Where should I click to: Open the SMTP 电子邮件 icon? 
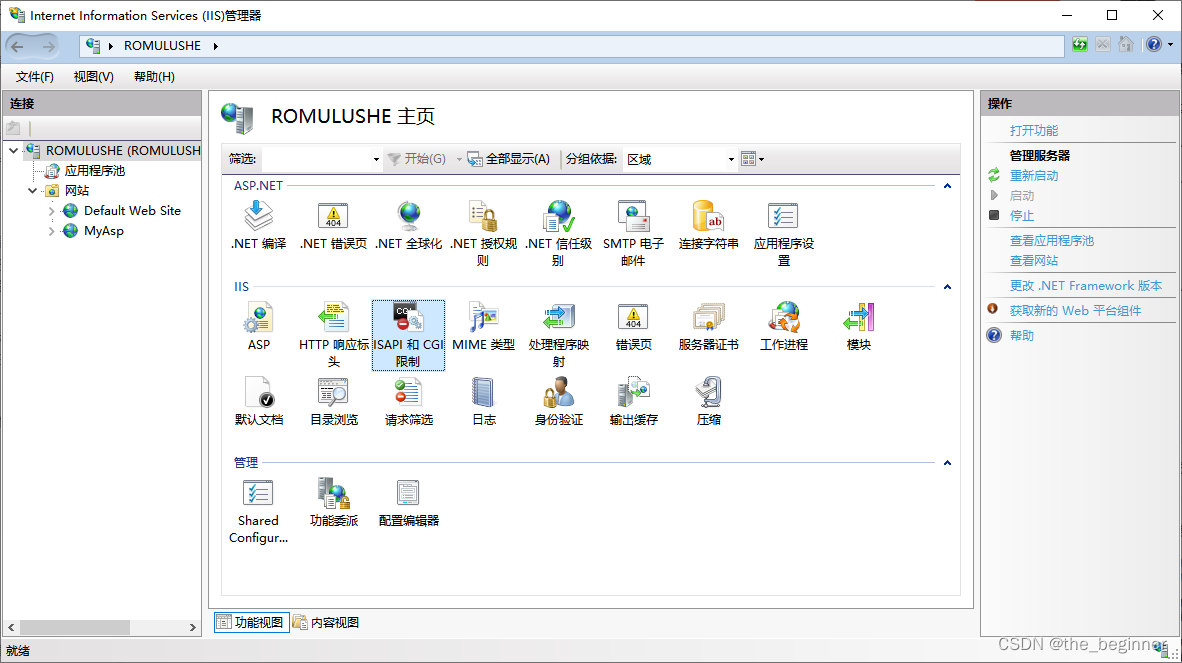633,217
